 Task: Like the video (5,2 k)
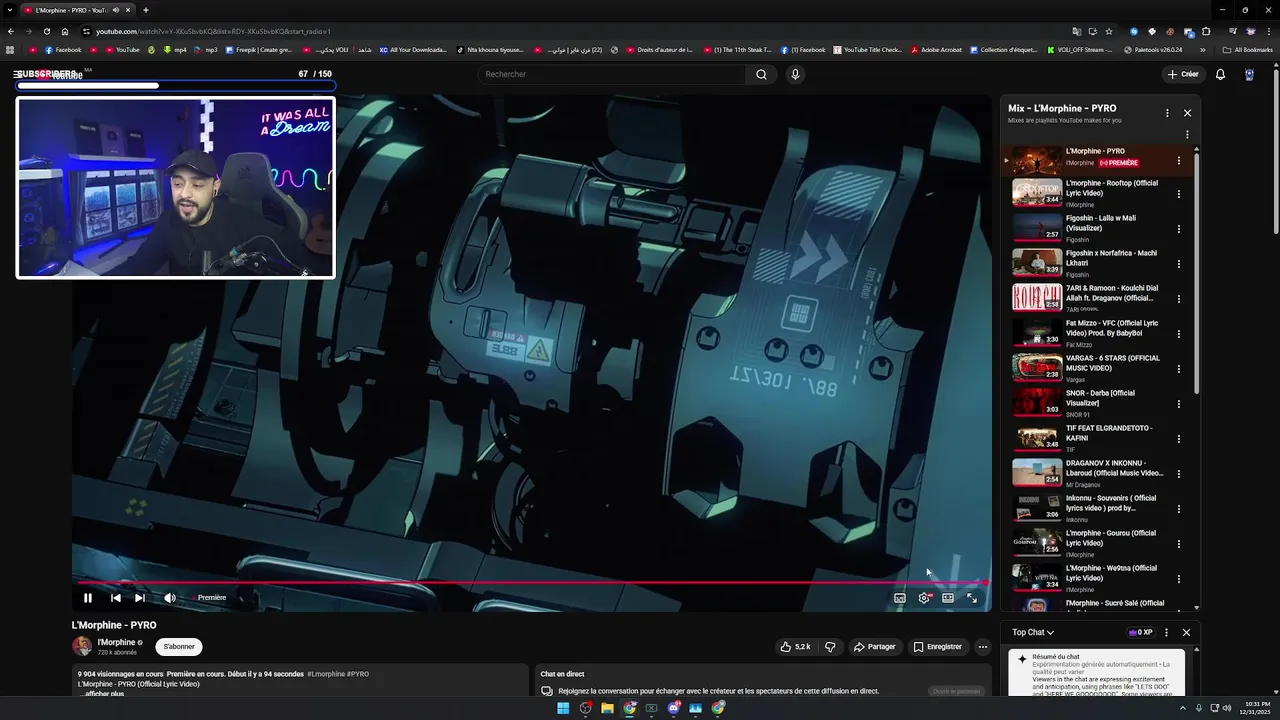(x=796, y=647)
